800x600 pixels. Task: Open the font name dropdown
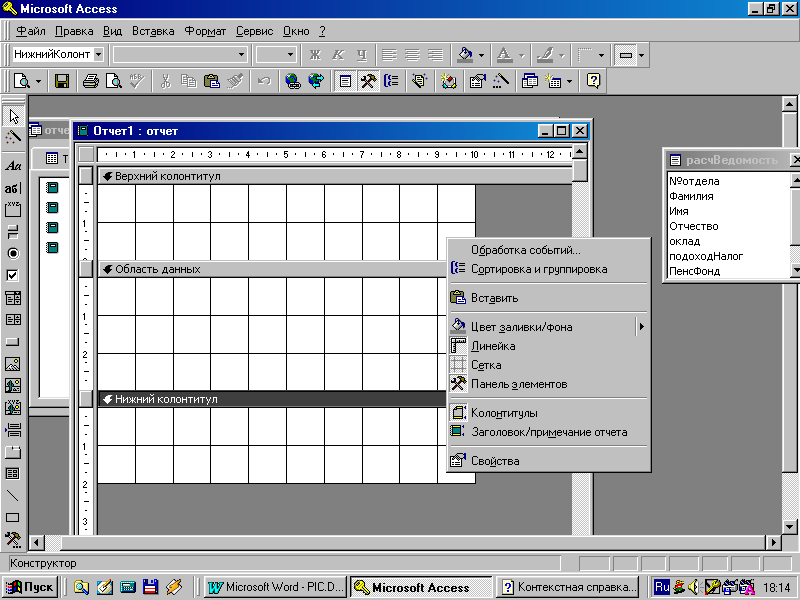coord(241,55)
